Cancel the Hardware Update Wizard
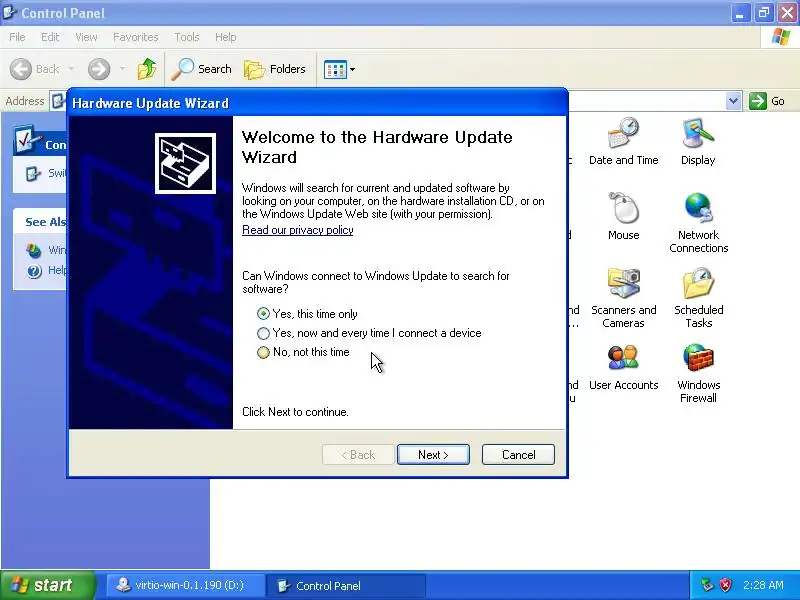Image resolution: width=800 pixels, height=600 pixels. pyautogui.click(x=518, y=455)
